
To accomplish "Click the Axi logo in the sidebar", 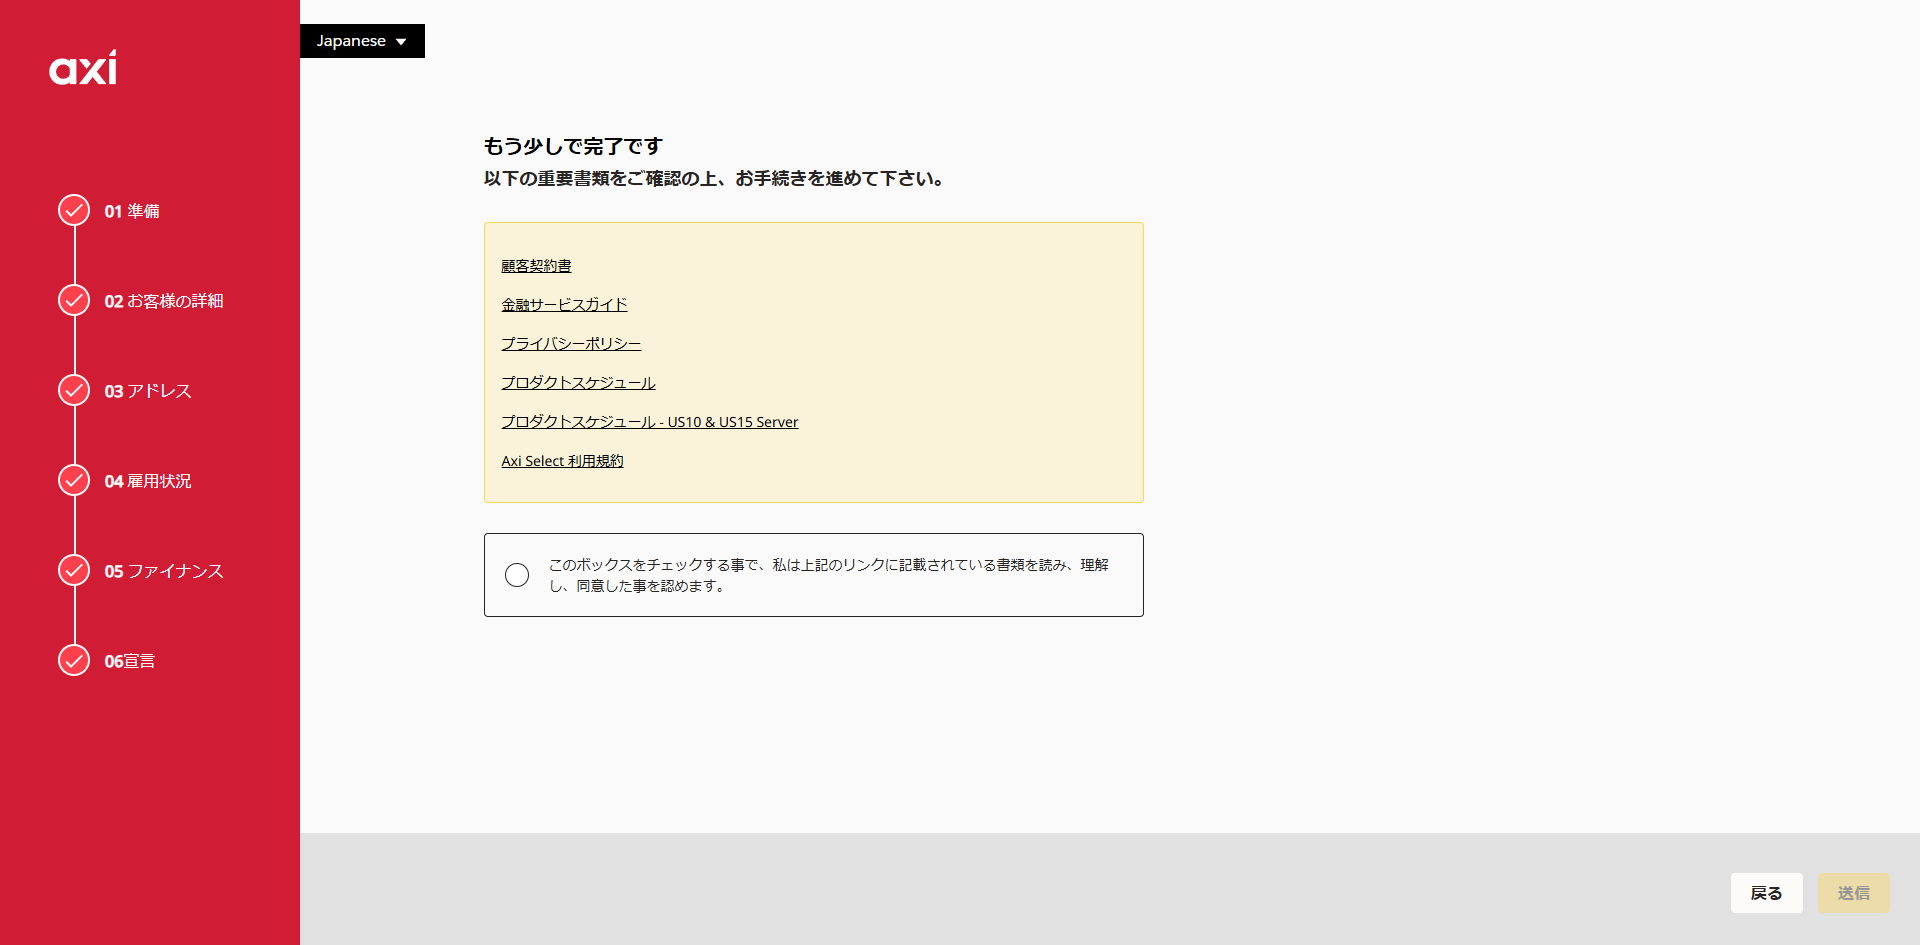I will point(83,68).
